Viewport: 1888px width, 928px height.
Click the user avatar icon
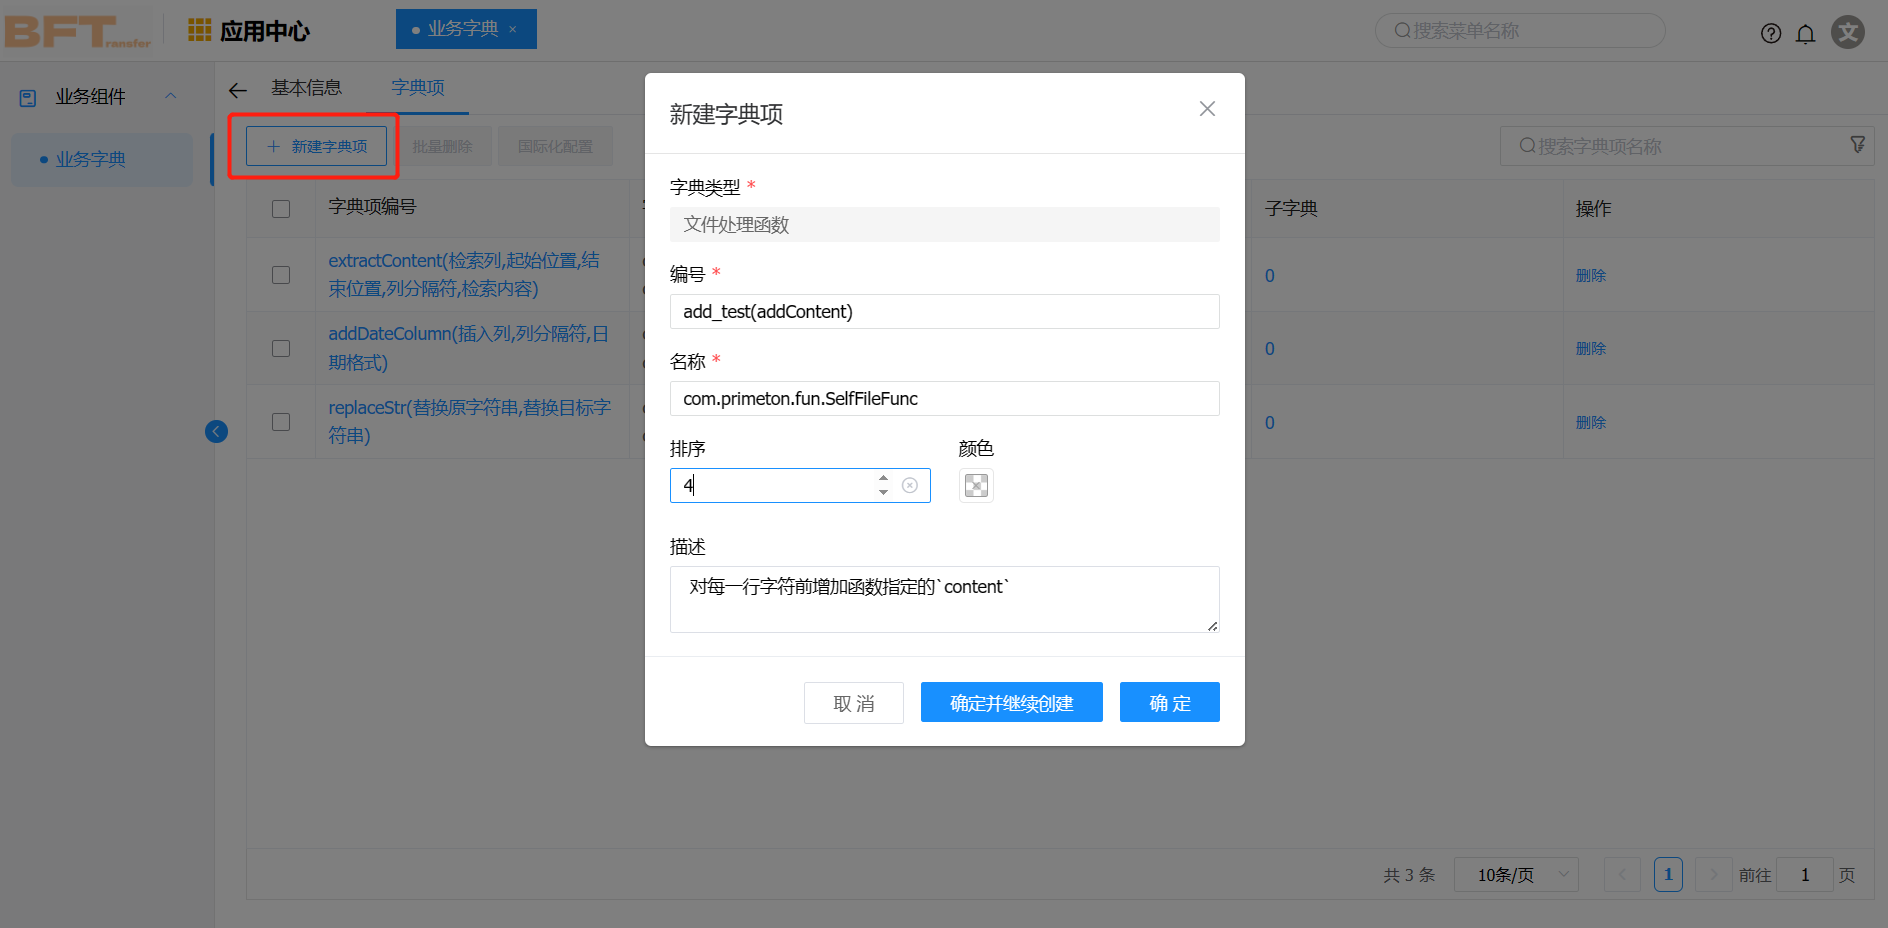[1847, 32]
